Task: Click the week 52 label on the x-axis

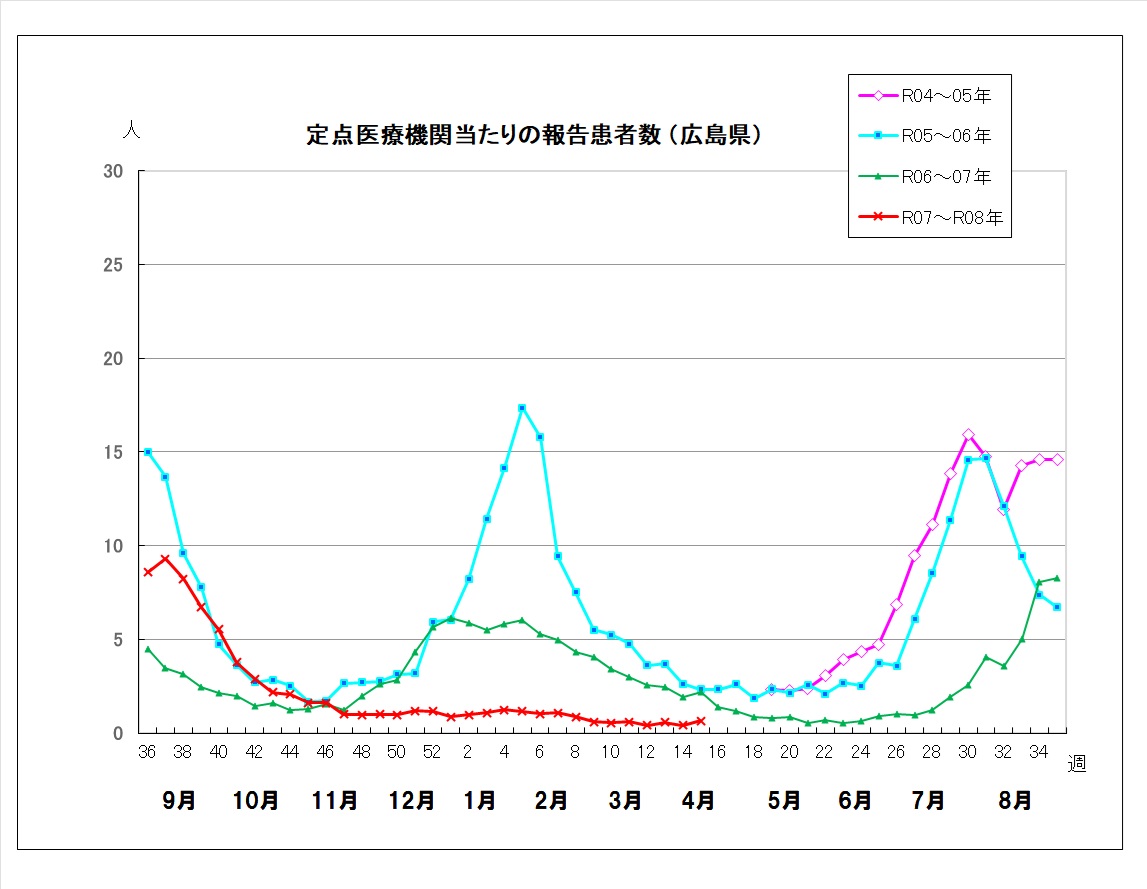Action: click(x=432, y=753)
